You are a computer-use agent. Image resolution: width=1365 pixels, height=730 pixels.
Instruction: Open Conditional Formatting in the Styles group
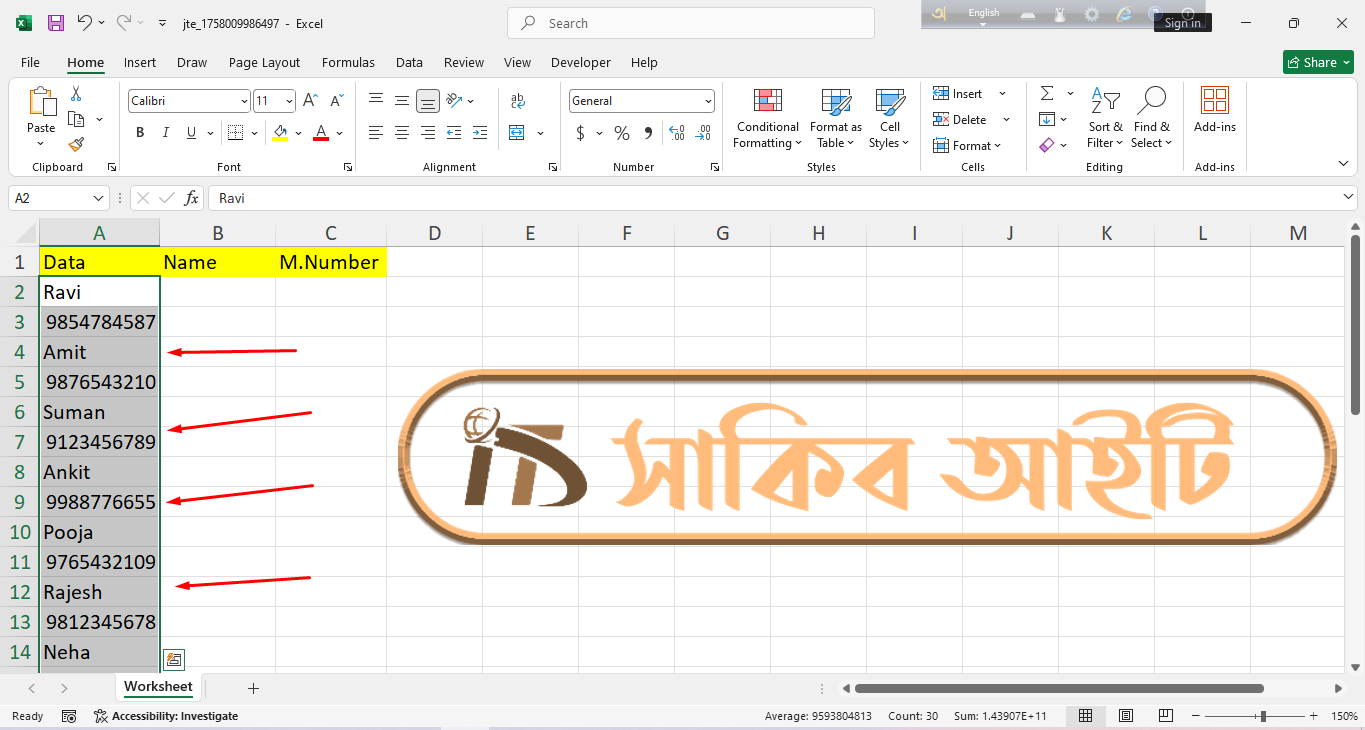[767, 119]
